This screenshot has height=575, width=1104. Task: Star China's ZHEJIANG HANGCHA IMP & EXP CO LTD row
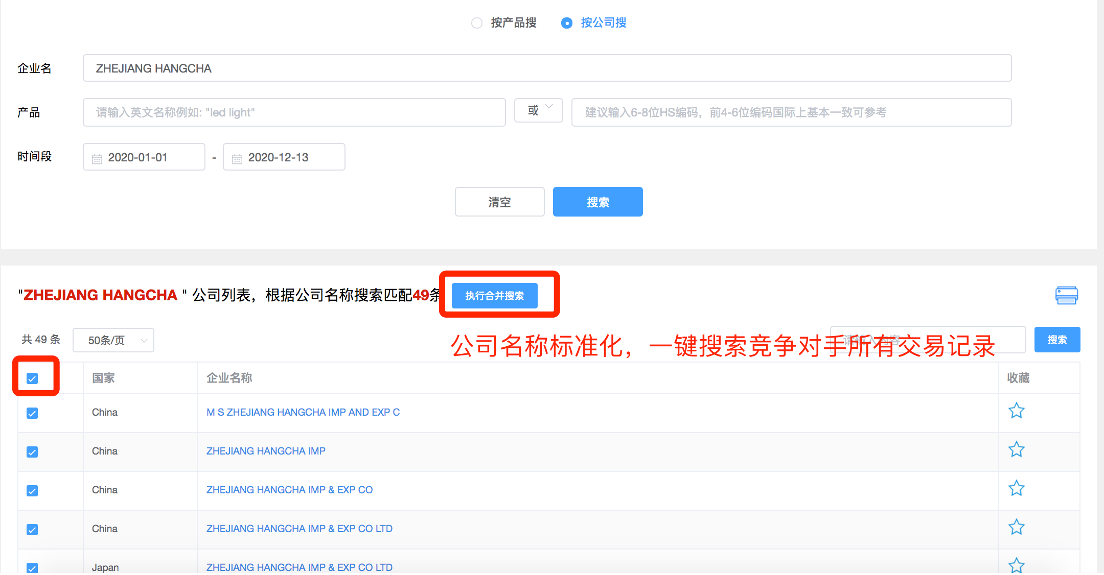(1016, 526)
